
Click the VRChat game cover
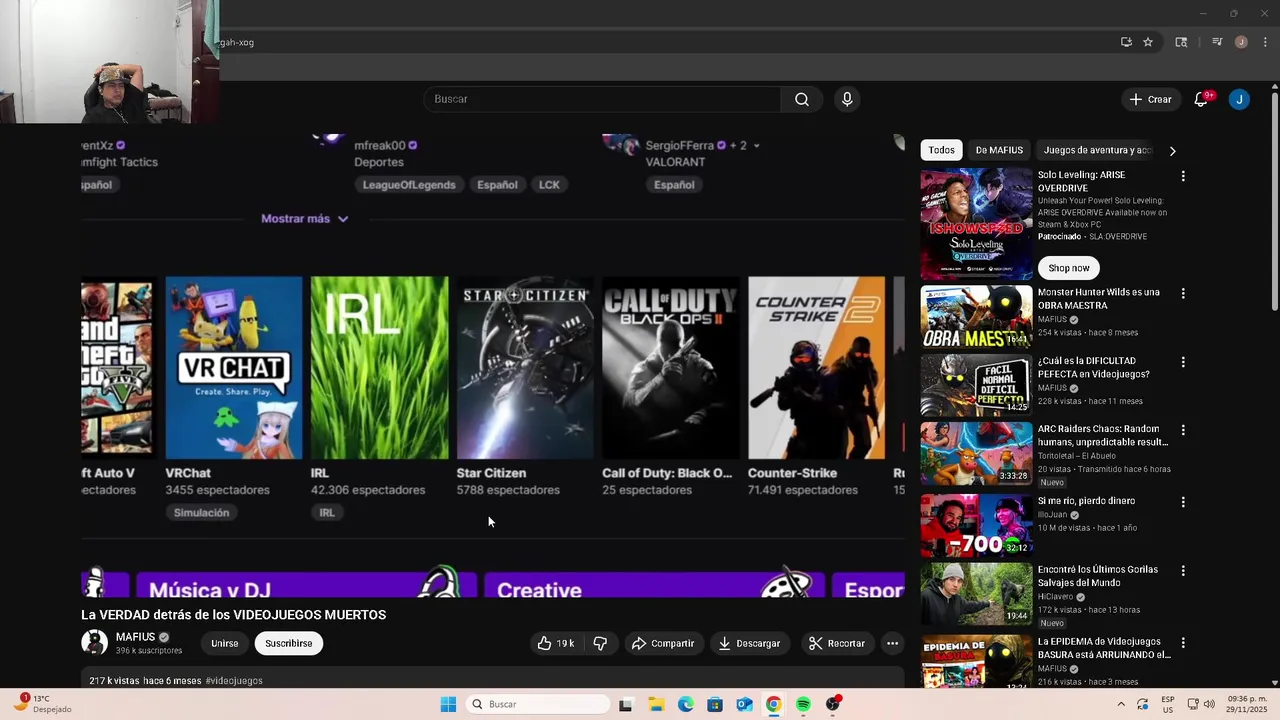234,368
